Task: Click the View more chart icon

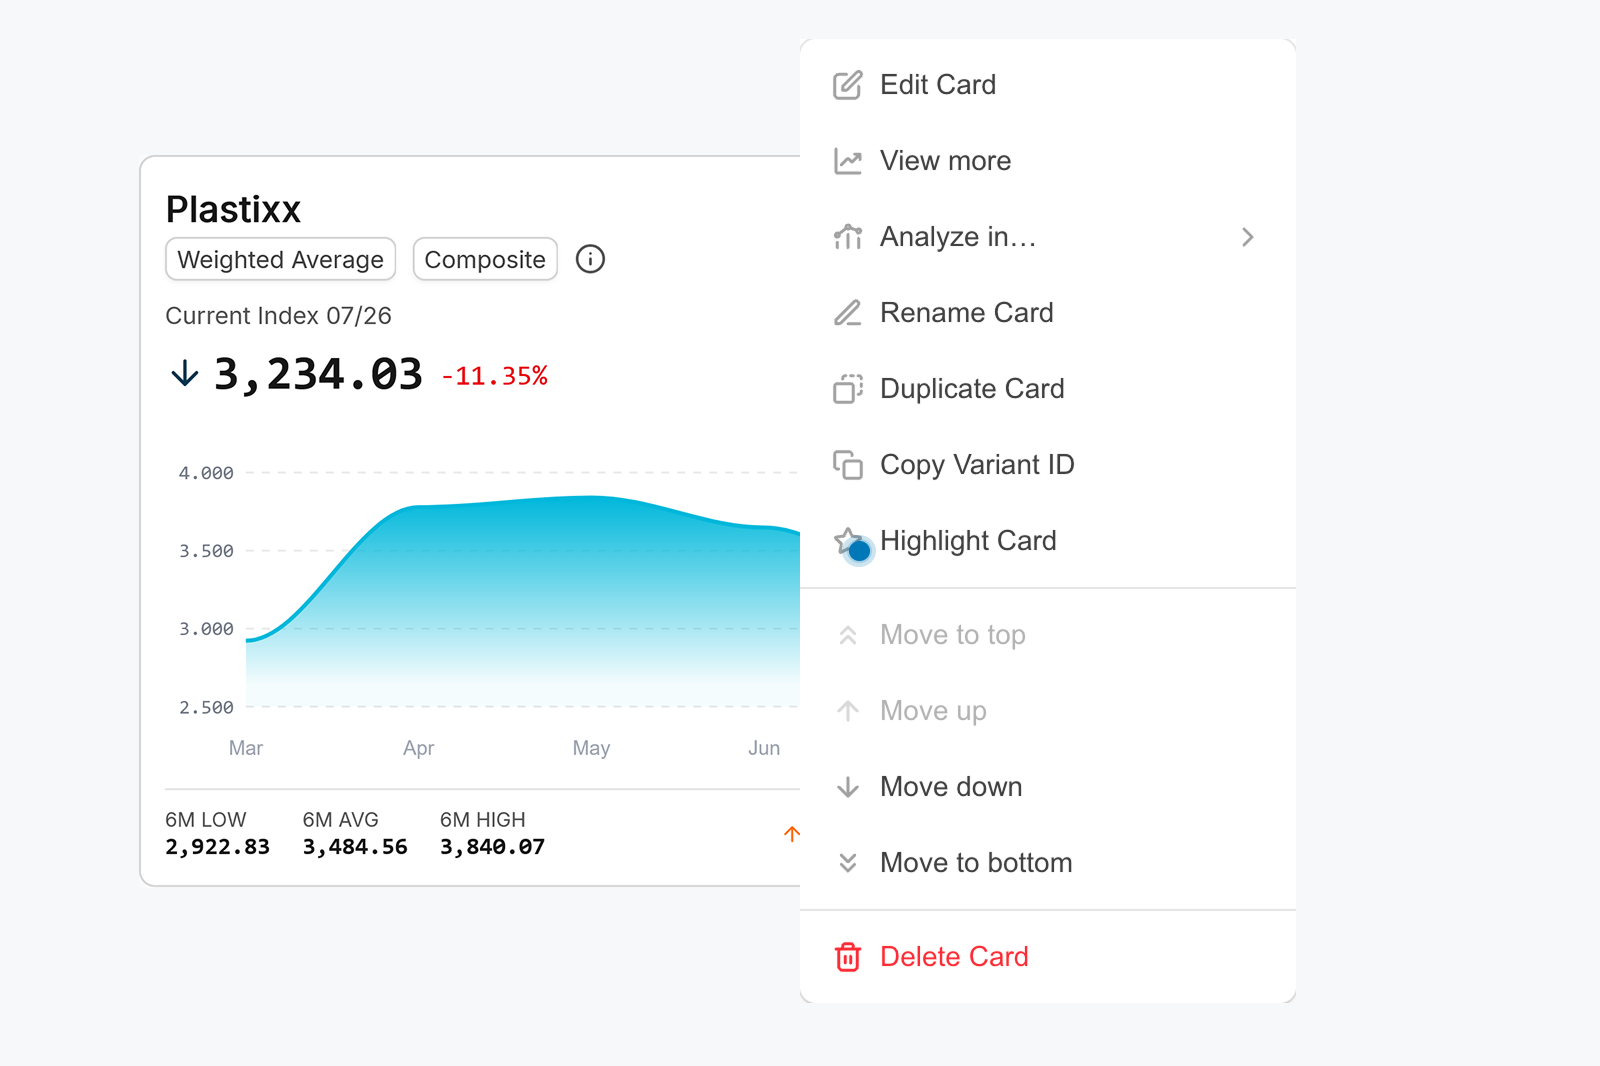Action: (848, 161)
